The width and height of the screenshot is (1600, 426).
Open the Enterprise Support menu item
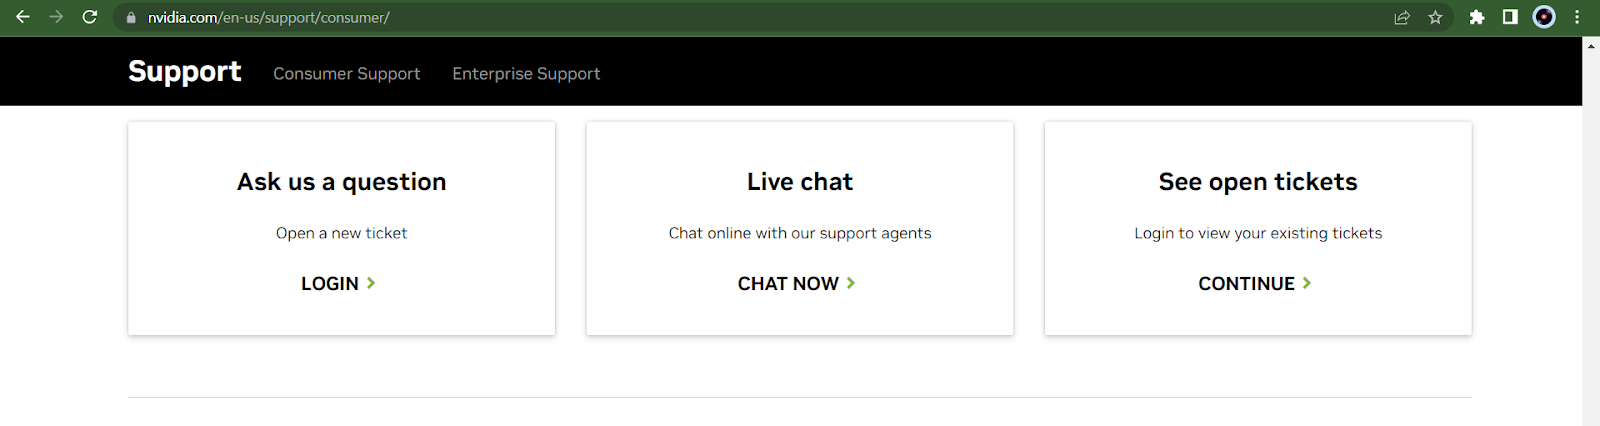(526, 74)
